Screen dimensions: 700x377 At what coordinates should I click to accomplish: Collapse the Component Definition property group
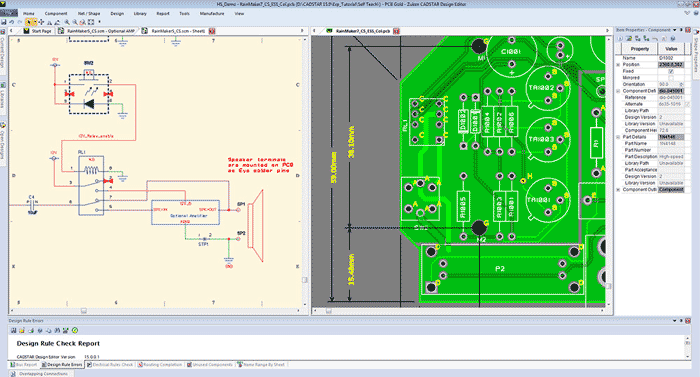click(618, 91)
